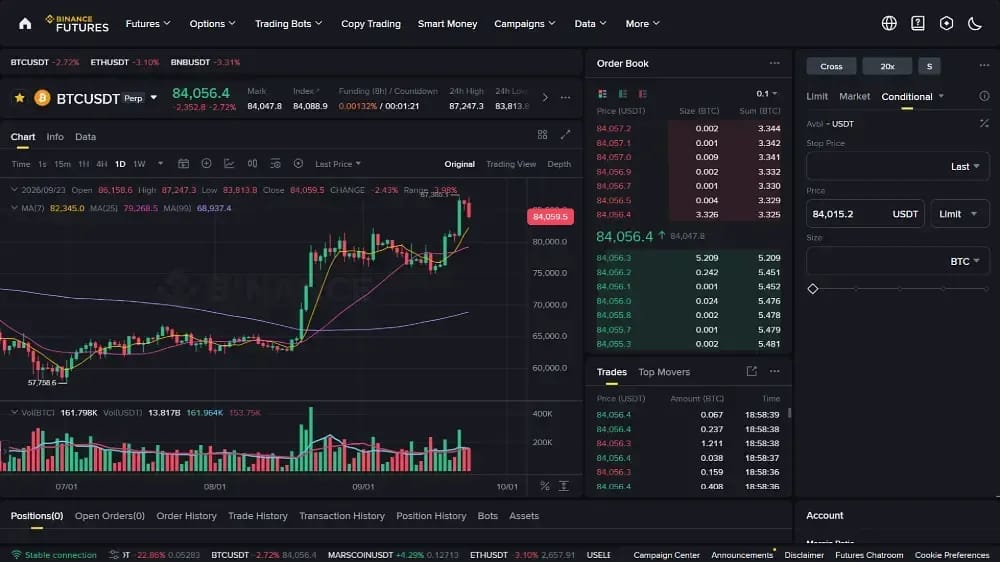Open order type info icon
The image size is (1000, 562).
pyautogui.click(x=984, y=96)
